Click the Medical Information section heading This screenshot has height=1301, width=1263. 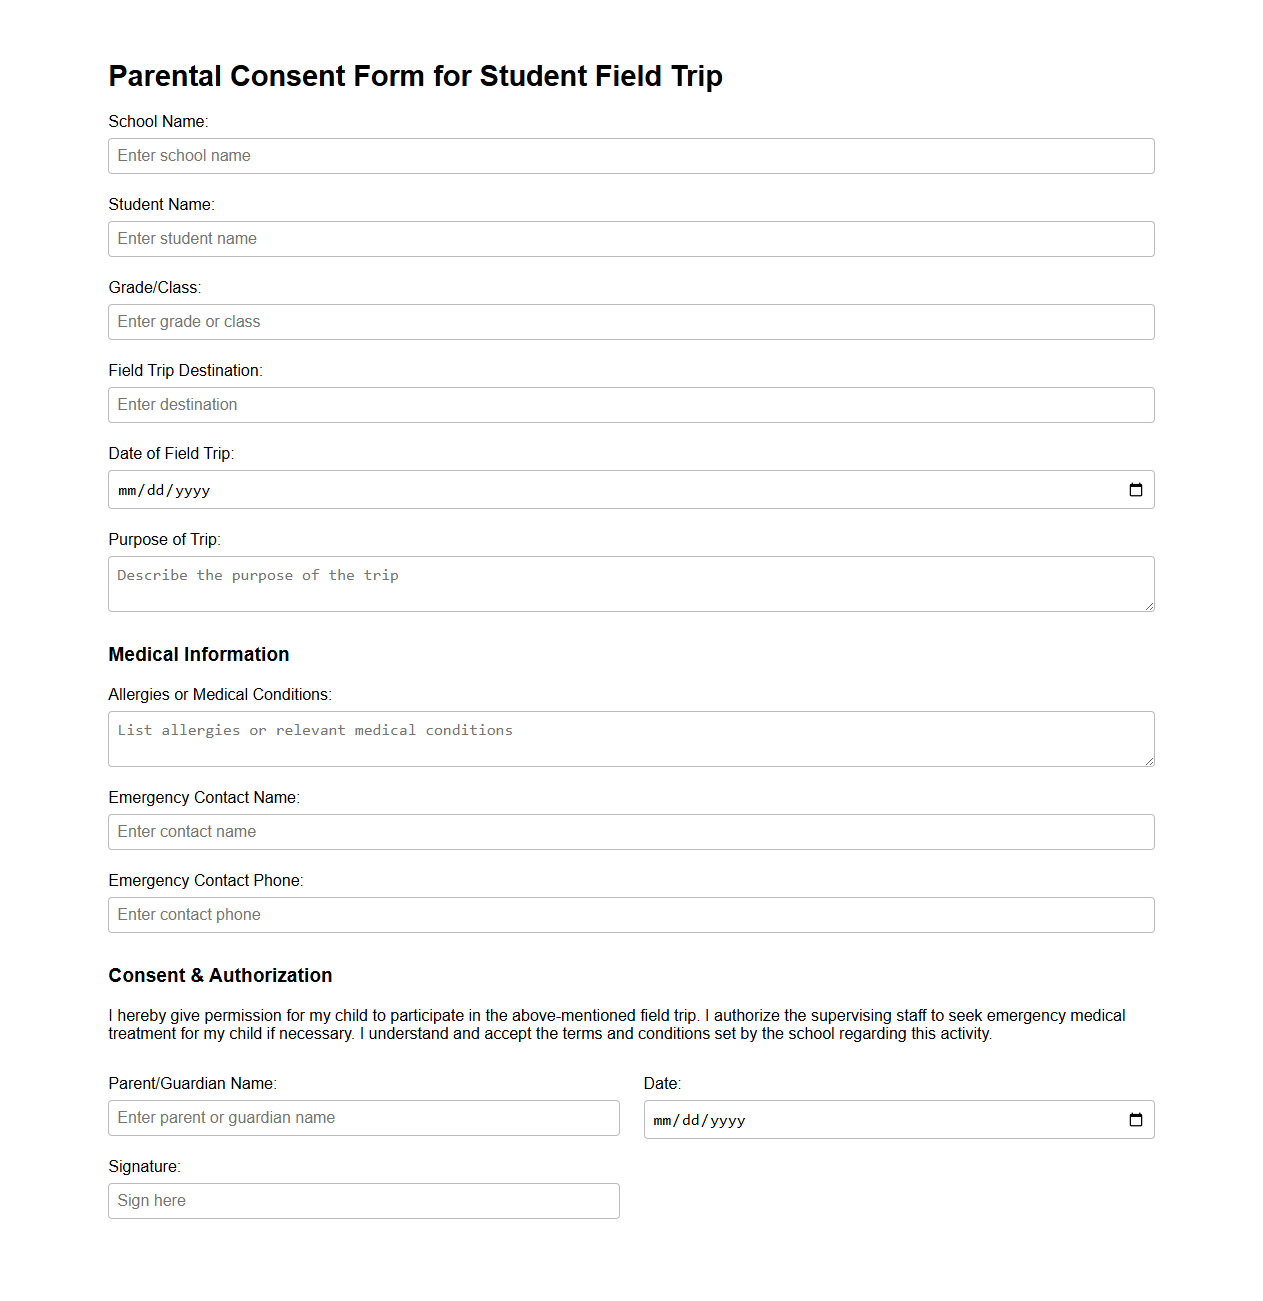[x=198, y=654]
